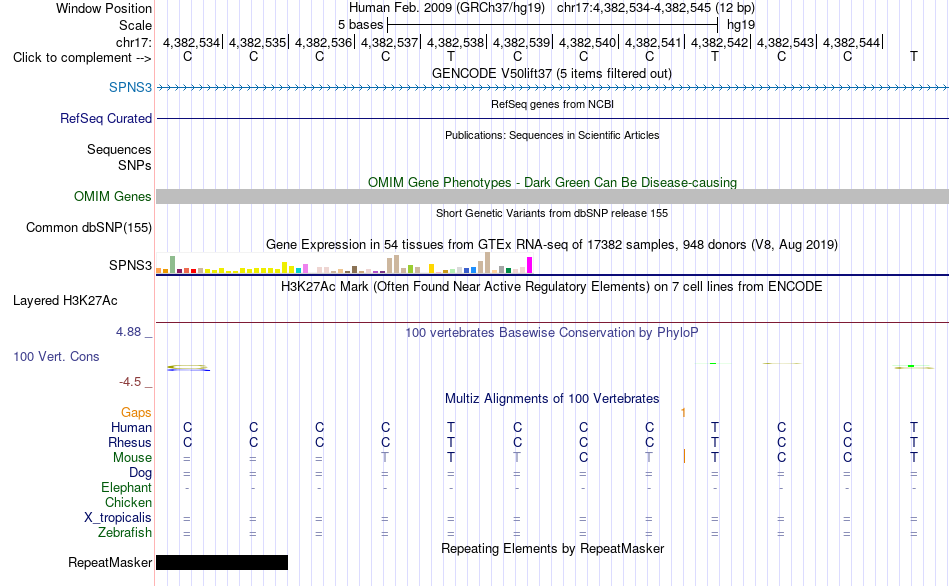This screenshot has height=586, width=950.
Task: Click the black SPNS3 label beside GTEx bars
Action: coord(130,265)
